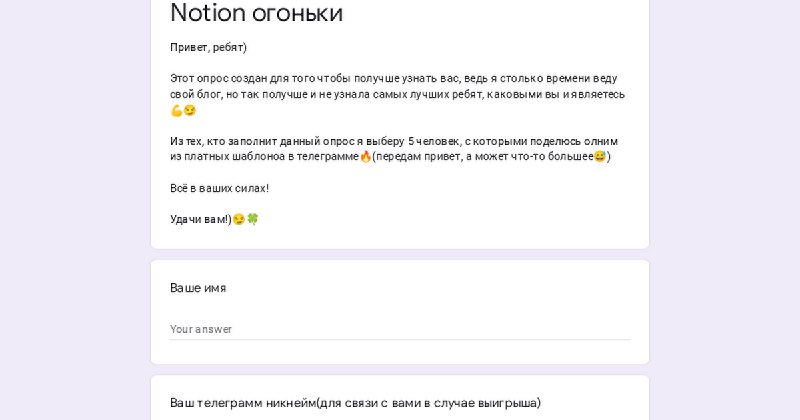The width and height of the screenshot is (800, 420).
Task: Click the 'Ваше имя' question card
Action: (x=400, y=312)
